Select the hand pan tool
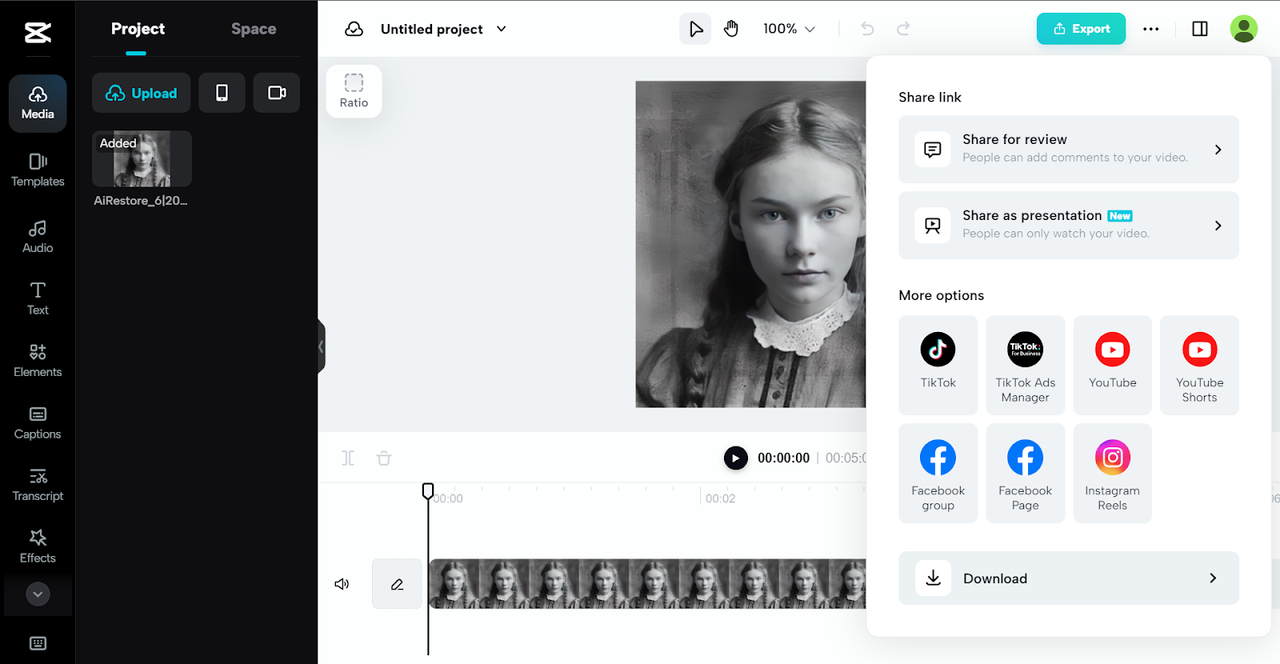This screenshot has width=1280, height=664. tap(731, 29)
